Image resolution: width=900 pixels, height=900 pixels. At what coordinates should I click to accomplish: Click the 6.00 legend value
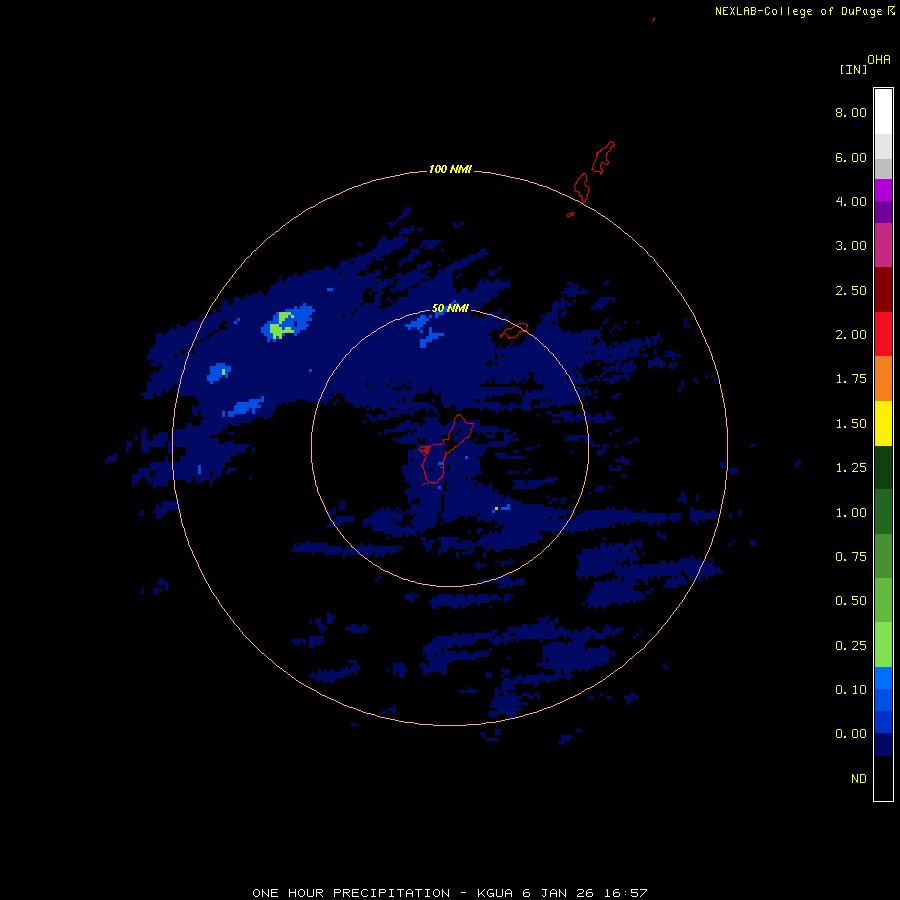(x=851, y=157)
